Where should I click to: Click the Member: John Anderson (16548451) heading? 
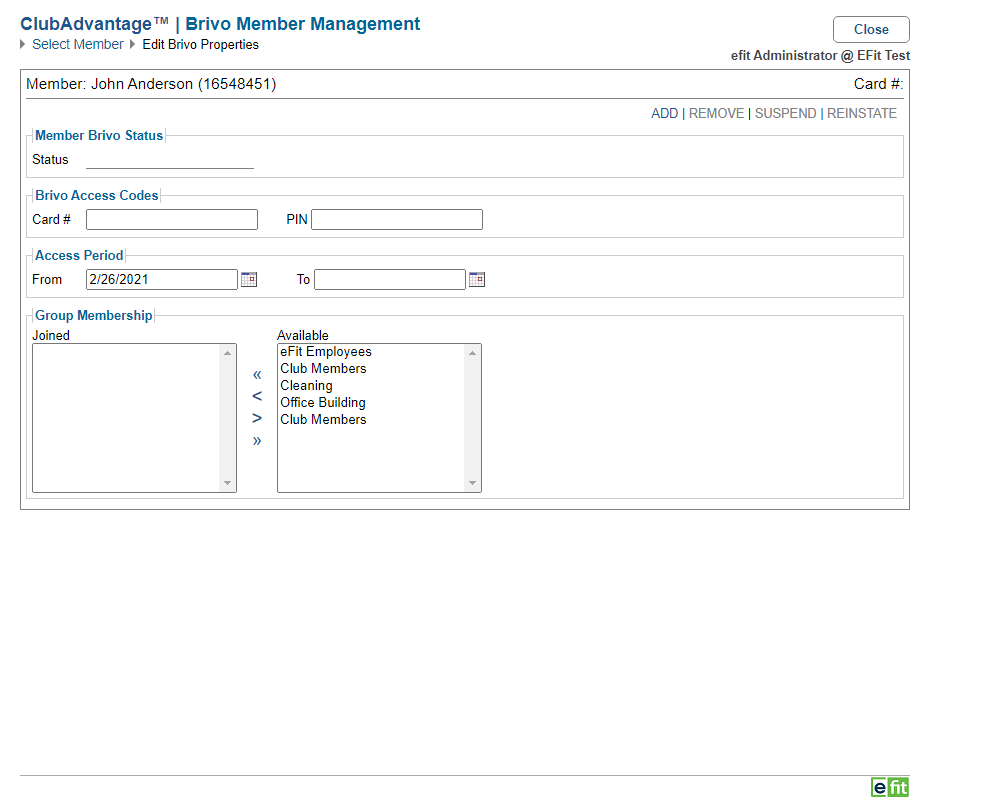[x=151, y=84]
